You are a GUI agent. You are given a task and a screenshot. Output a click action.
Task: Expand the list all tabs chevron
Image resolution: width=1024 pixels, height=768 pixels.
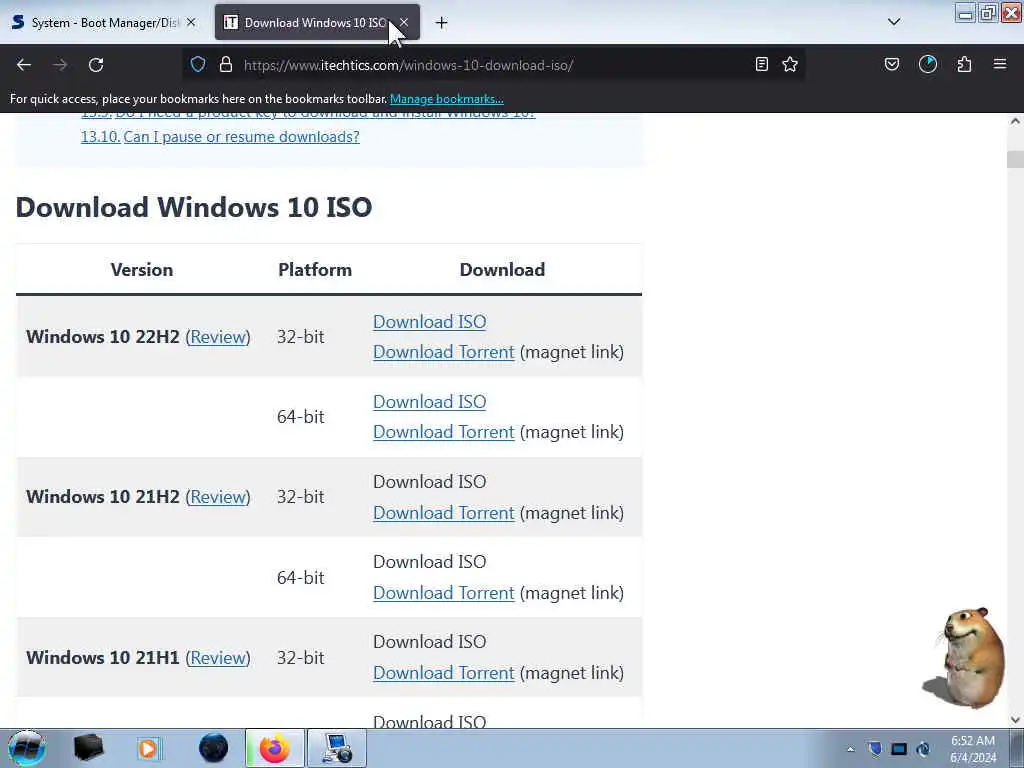tap(894, 22)
